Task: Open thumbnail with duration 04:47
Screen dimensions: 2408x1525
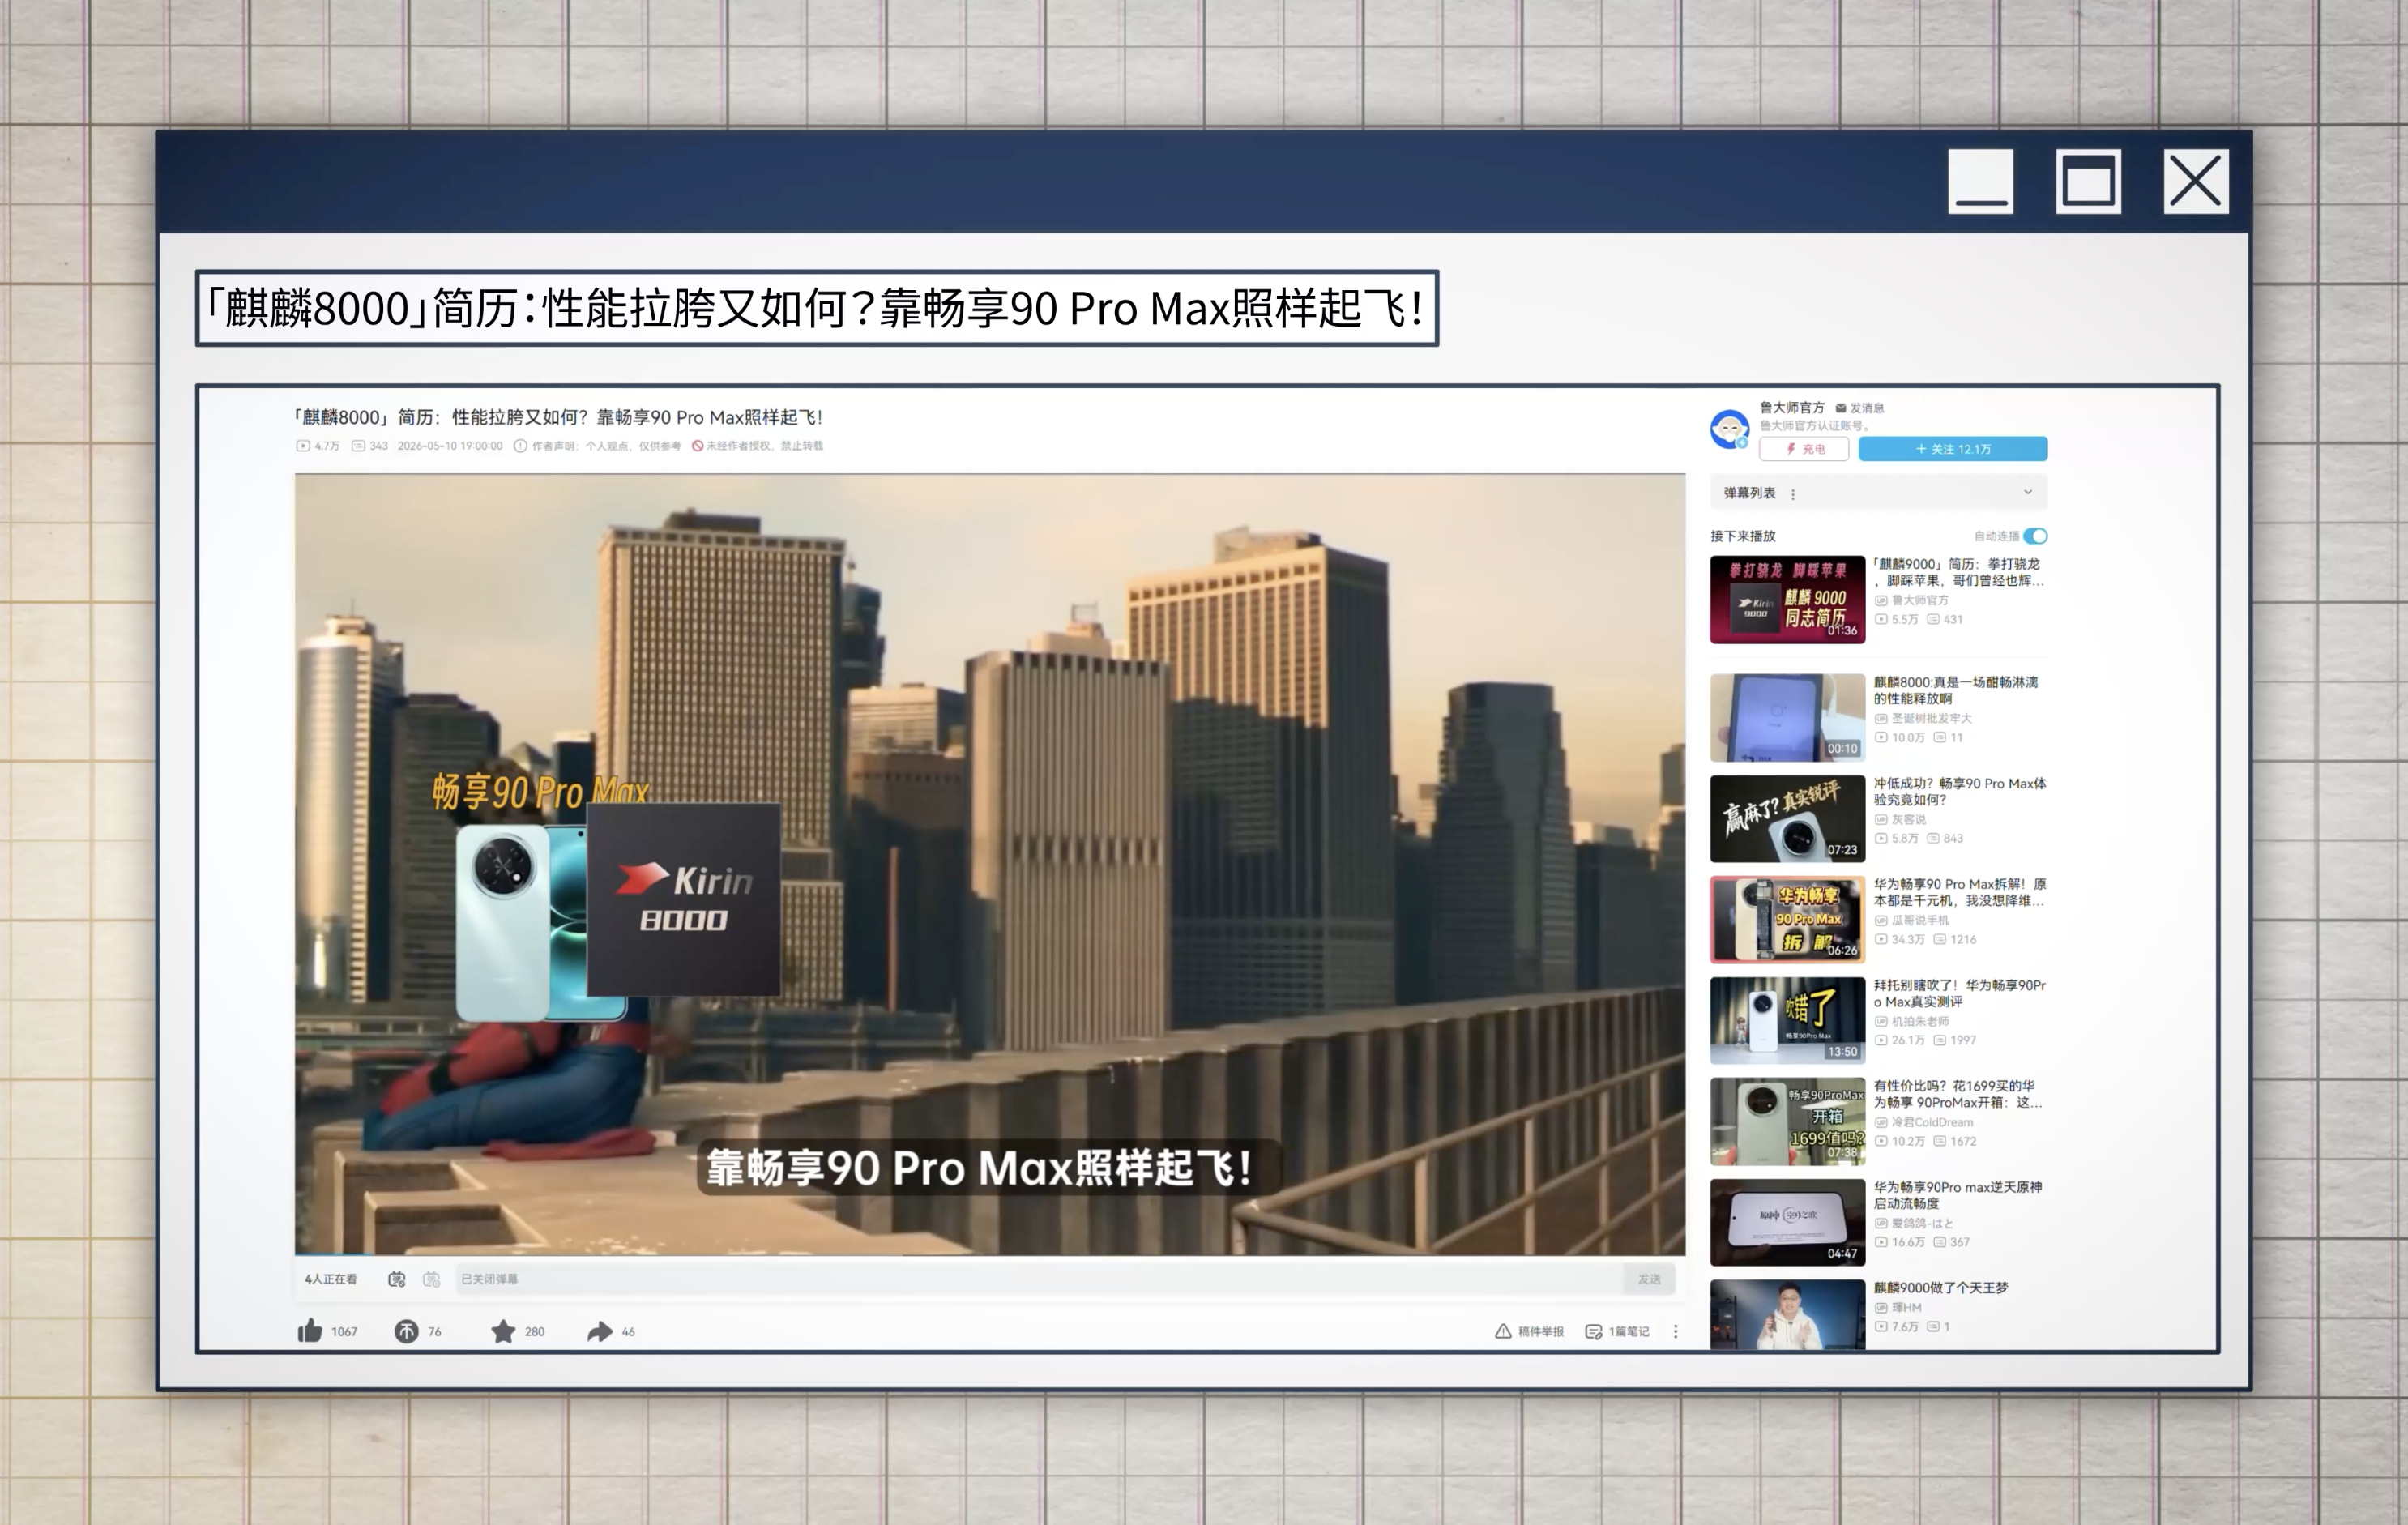Action: [x=1787, y=1222]
